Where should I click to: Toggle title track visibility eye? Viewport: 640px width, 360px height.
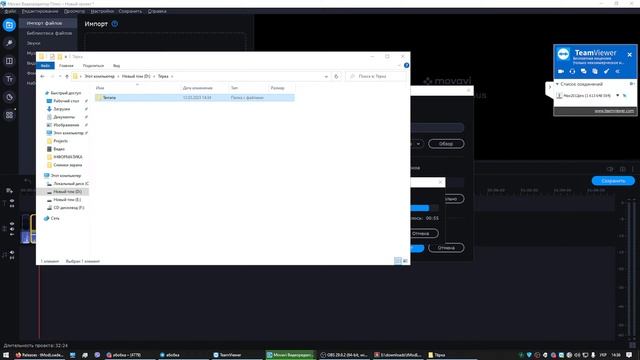[x=12, y=201]
